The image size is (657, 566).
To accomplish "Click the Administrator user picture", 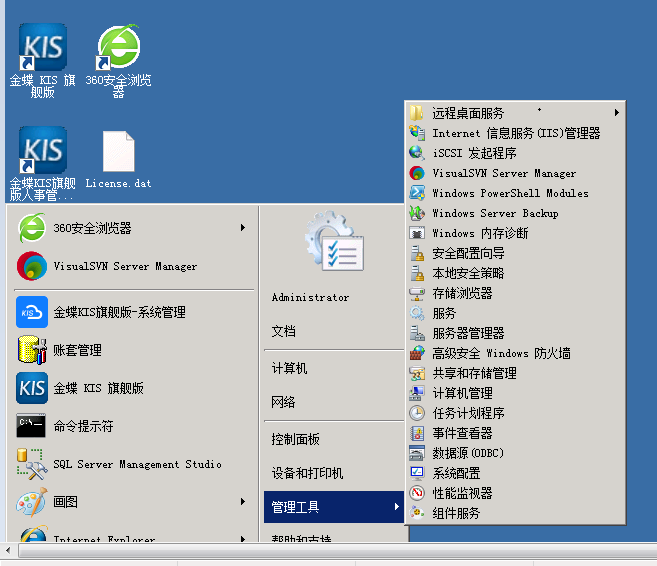I will click(x=335, y=241).
